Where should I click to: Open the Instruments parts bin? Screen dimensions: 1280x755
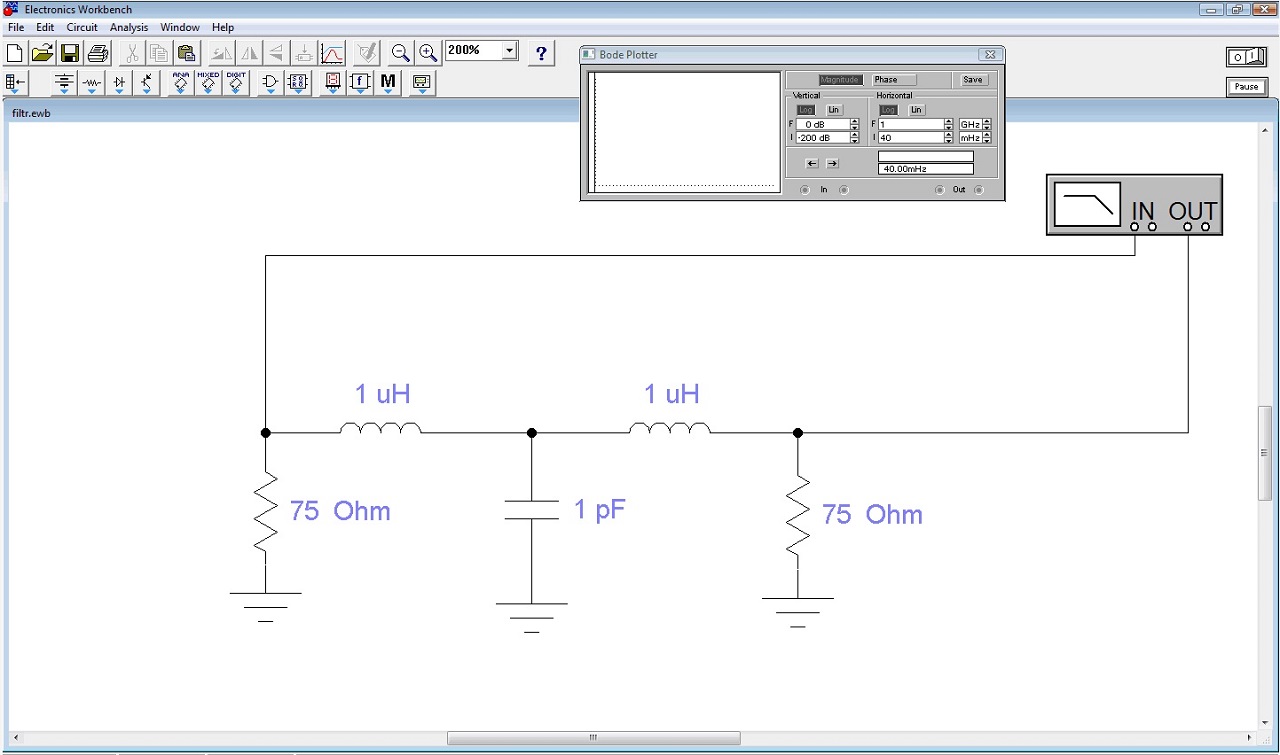[422, 83]
